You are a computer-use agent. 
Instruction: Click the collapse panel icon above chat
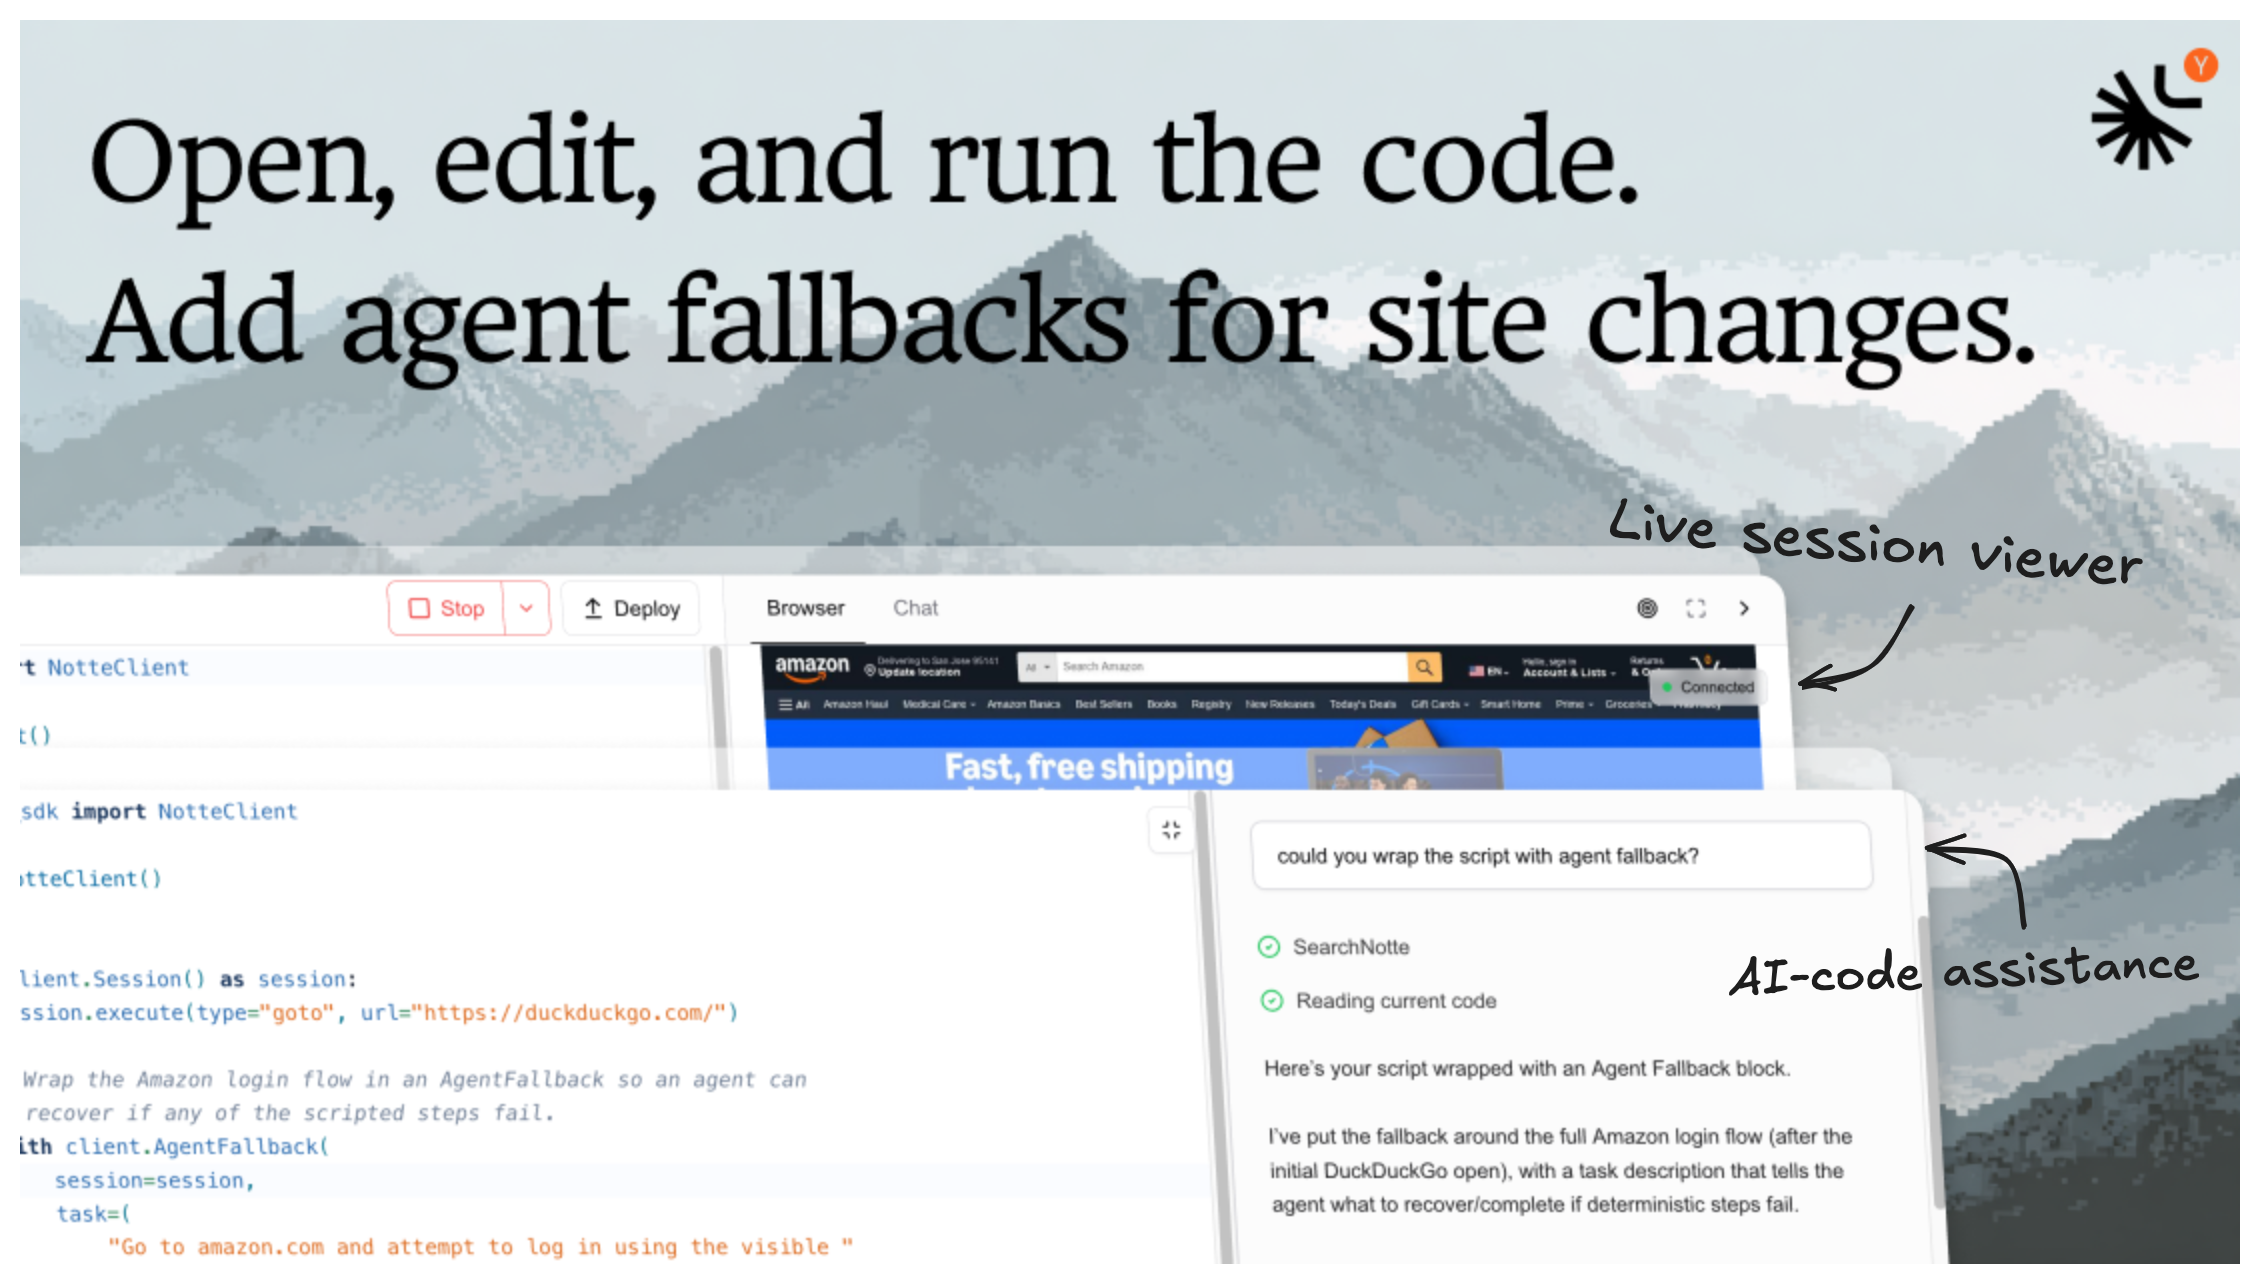click(1171, 829)
